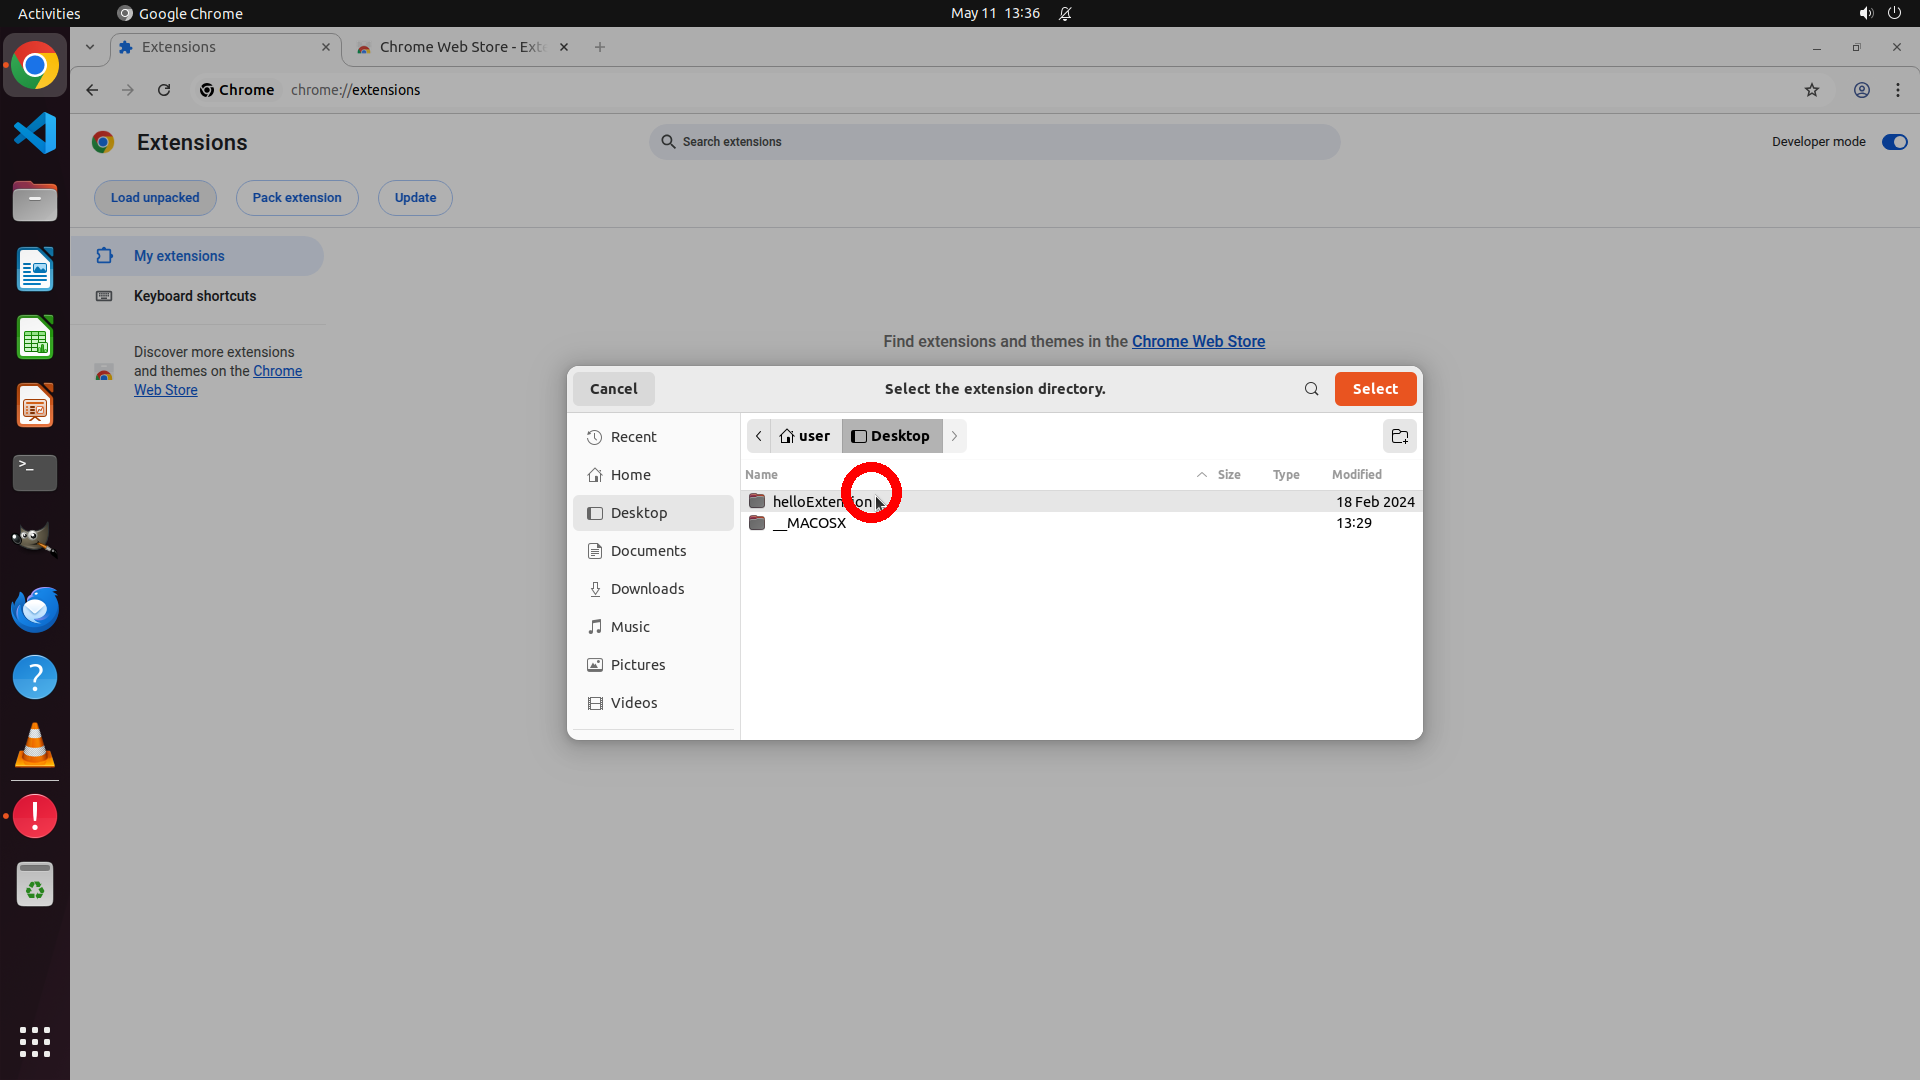Viewport: 1920px width, 1080px height.
Task: Toggle the Developer mode switch
Action: (x=1894, y=142)
